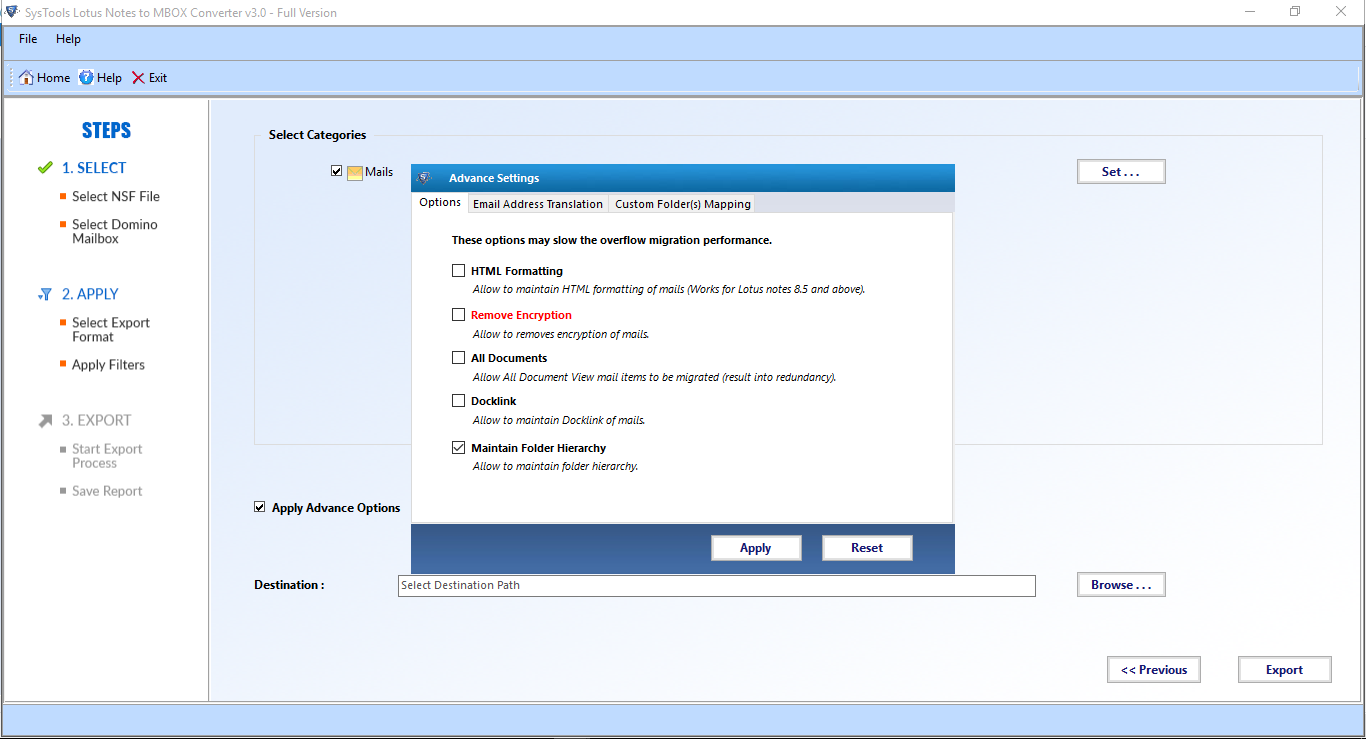Tick the Remove Encryption checkbox
The width and height of the screenshot is (1366, 739).
tap(459, 315)
